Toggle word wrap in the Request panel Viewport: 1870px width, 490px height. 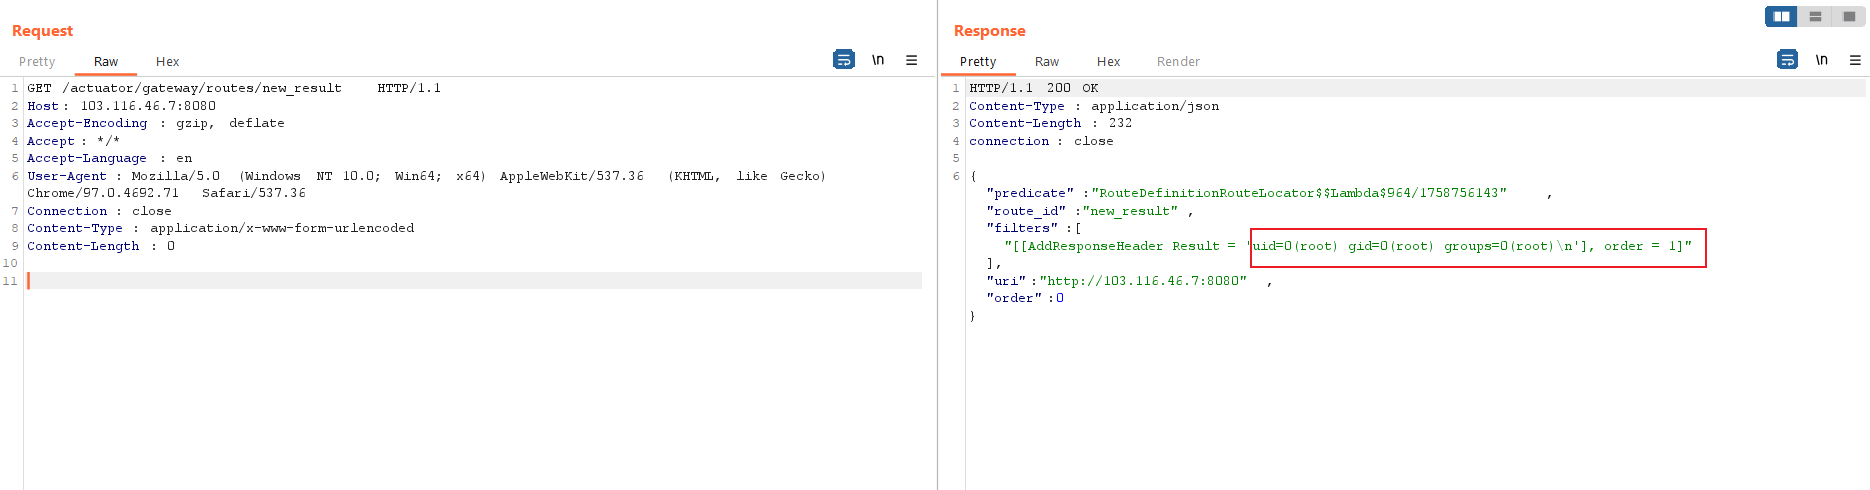[x=843, y=60]
